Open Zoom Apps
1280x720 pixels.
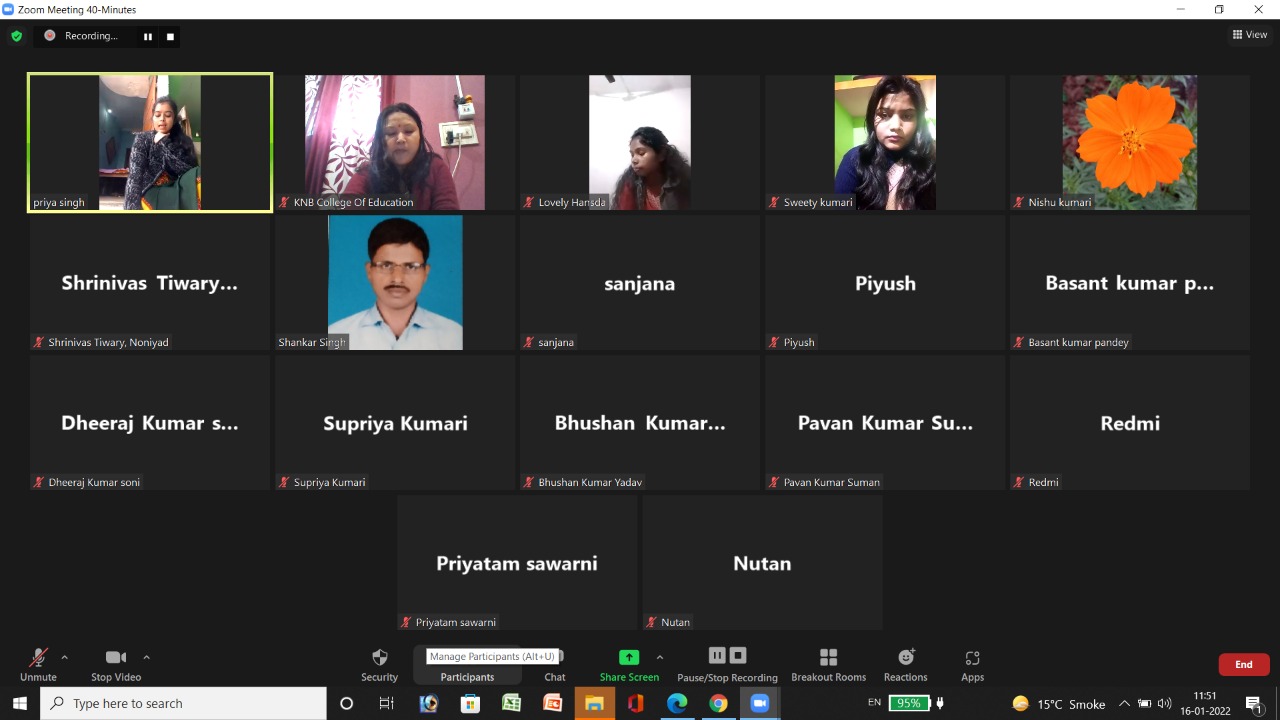972,665
